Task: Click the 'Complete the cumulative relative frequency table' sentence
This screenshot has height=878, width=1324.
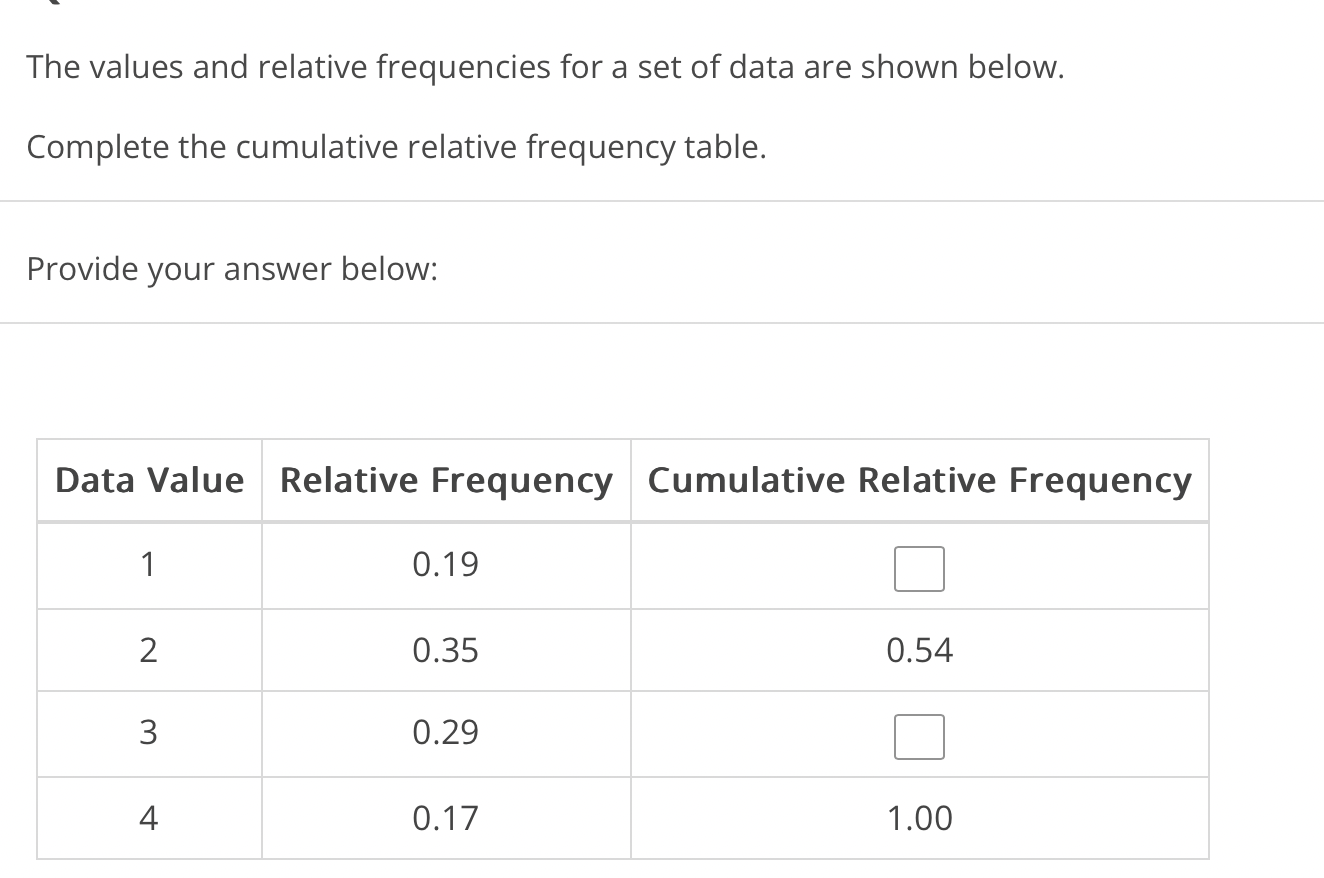Action: [397, 148]
